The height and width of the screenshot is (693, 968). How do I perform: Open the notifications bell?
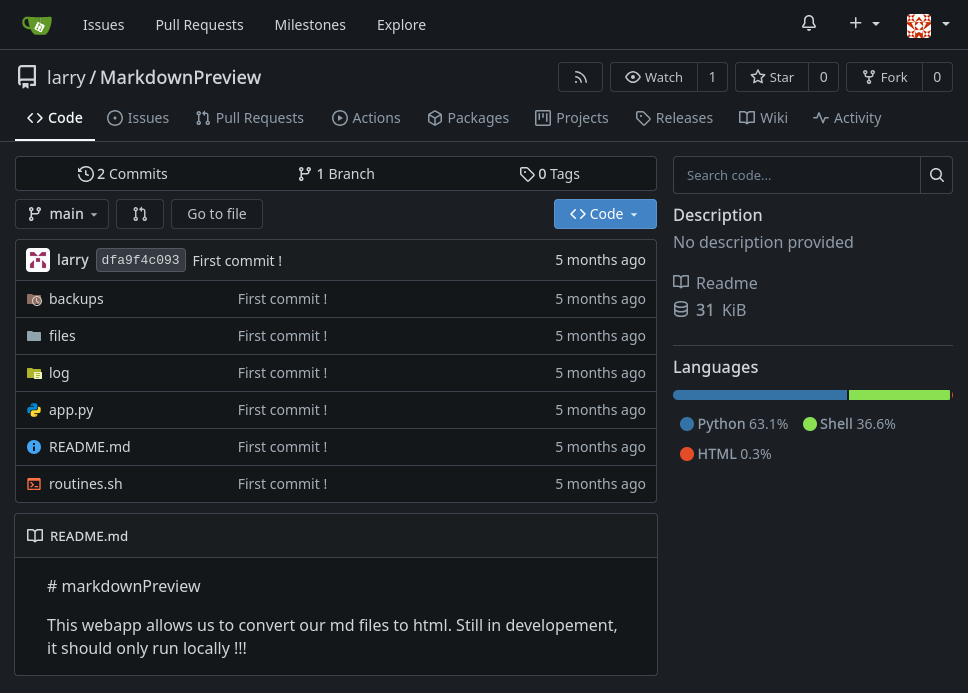pyautogui.click(x=809, y=24)
